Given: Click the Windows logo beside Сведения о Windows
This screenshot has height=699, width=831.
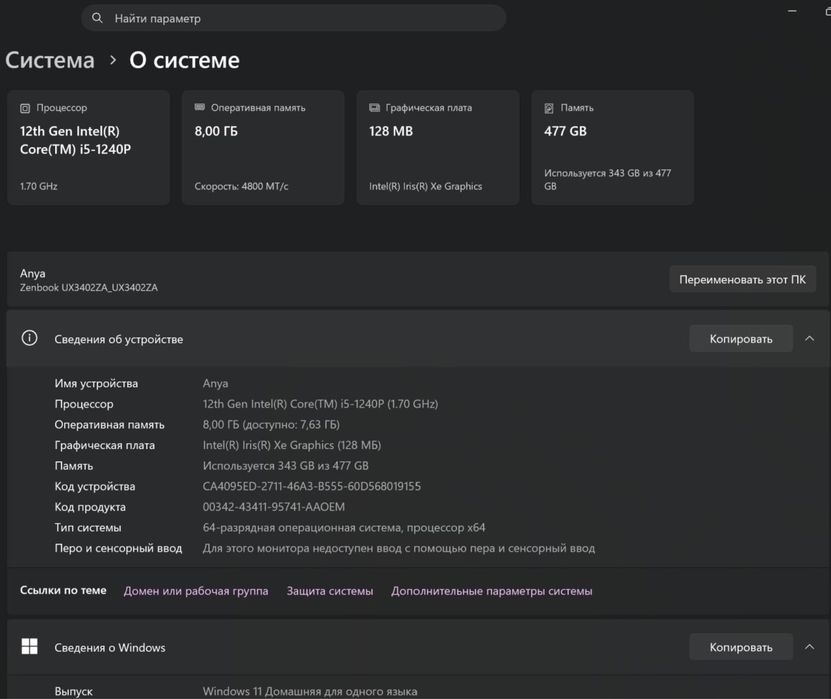Looking at the screenshot, I should click(x=30, y=647).
